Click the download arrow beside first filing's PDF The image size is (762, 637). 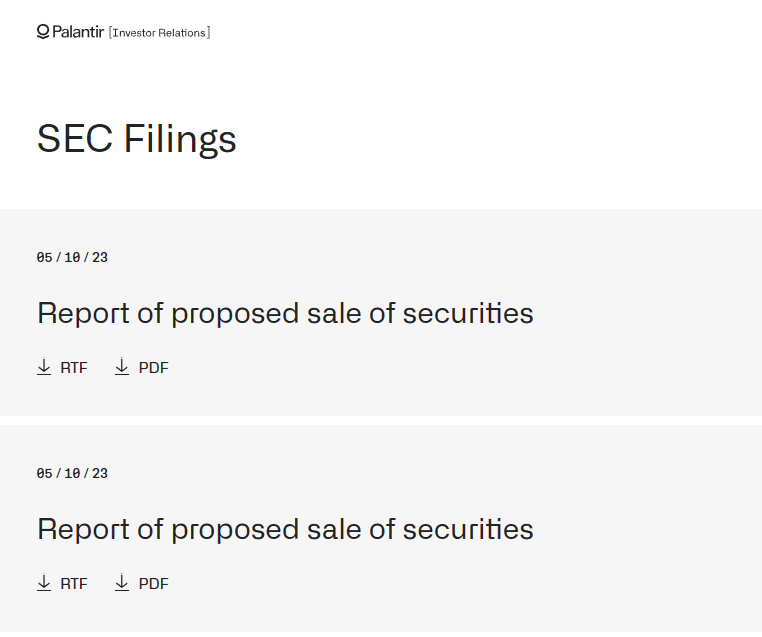122,367
